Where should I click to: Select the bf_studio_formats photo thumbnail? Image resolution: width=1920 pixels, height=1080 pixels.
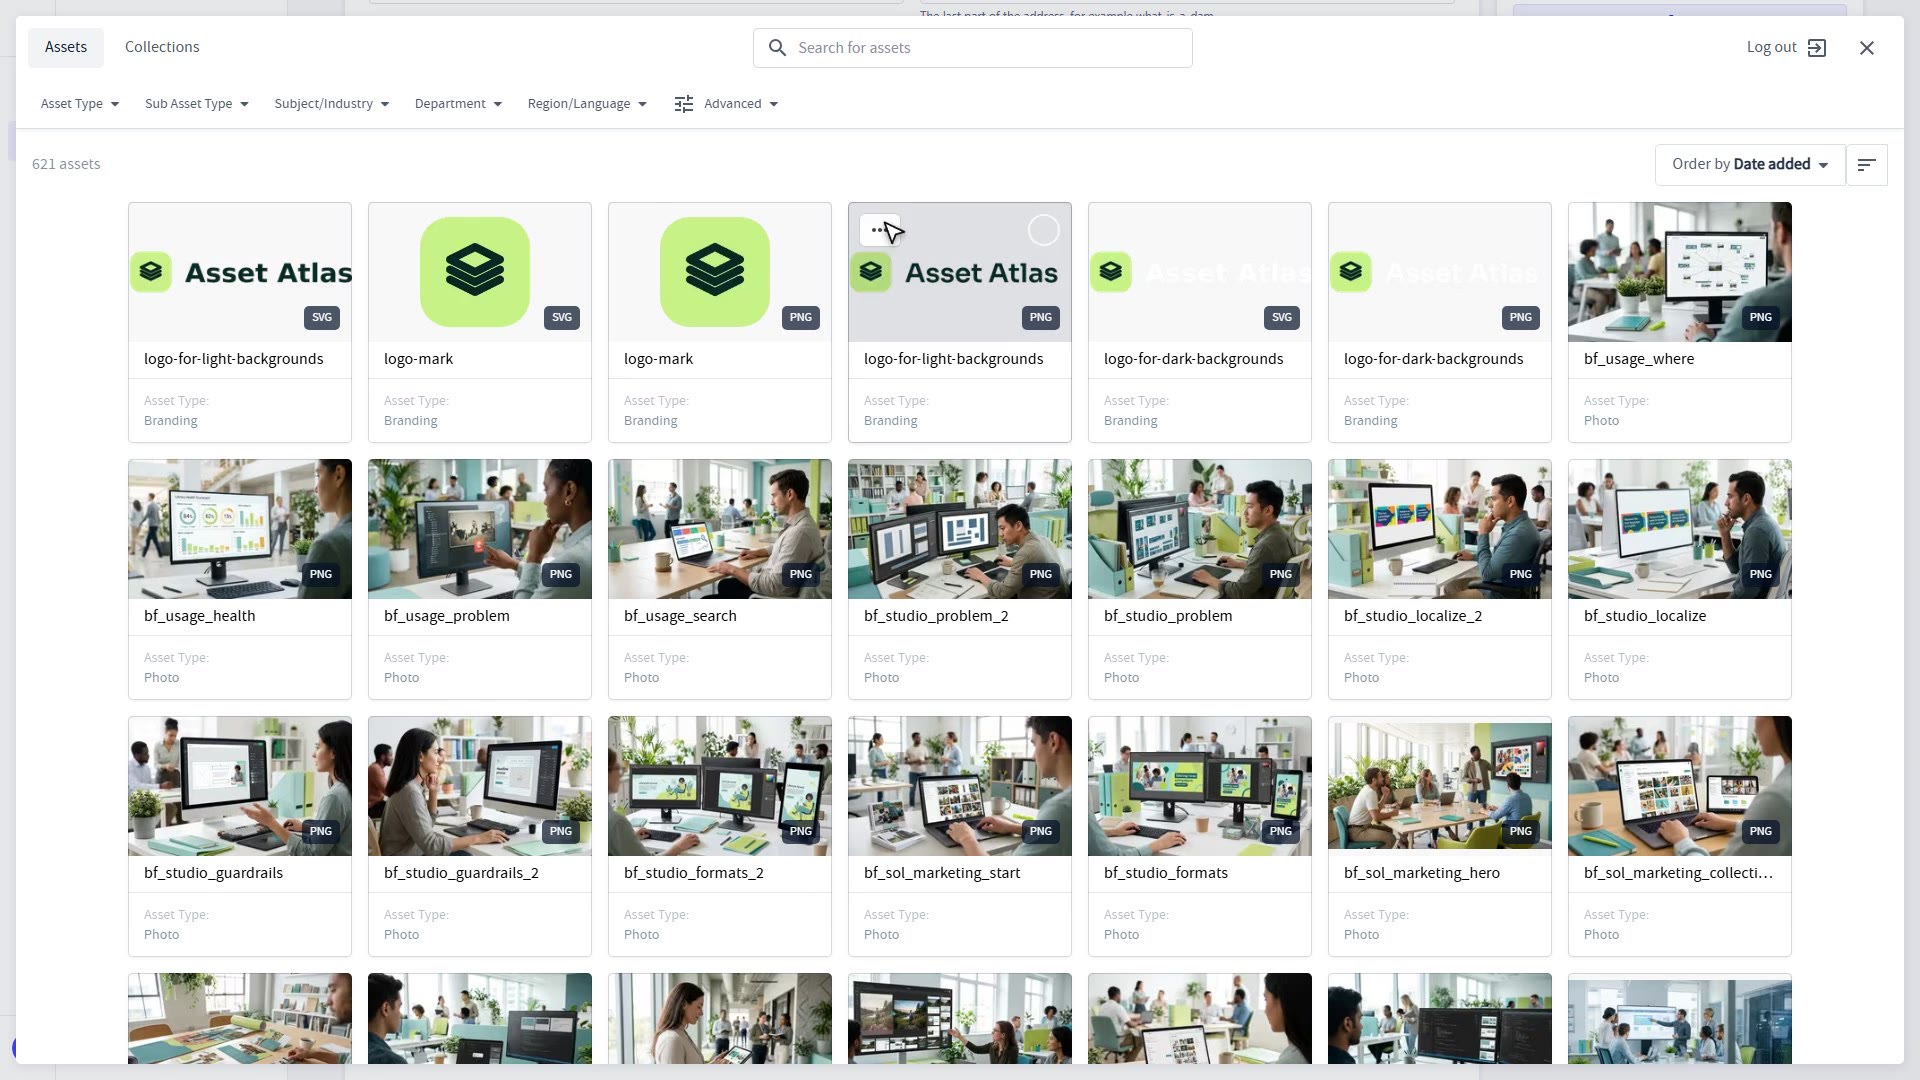pyautogui.click(x=1200, y=786)
